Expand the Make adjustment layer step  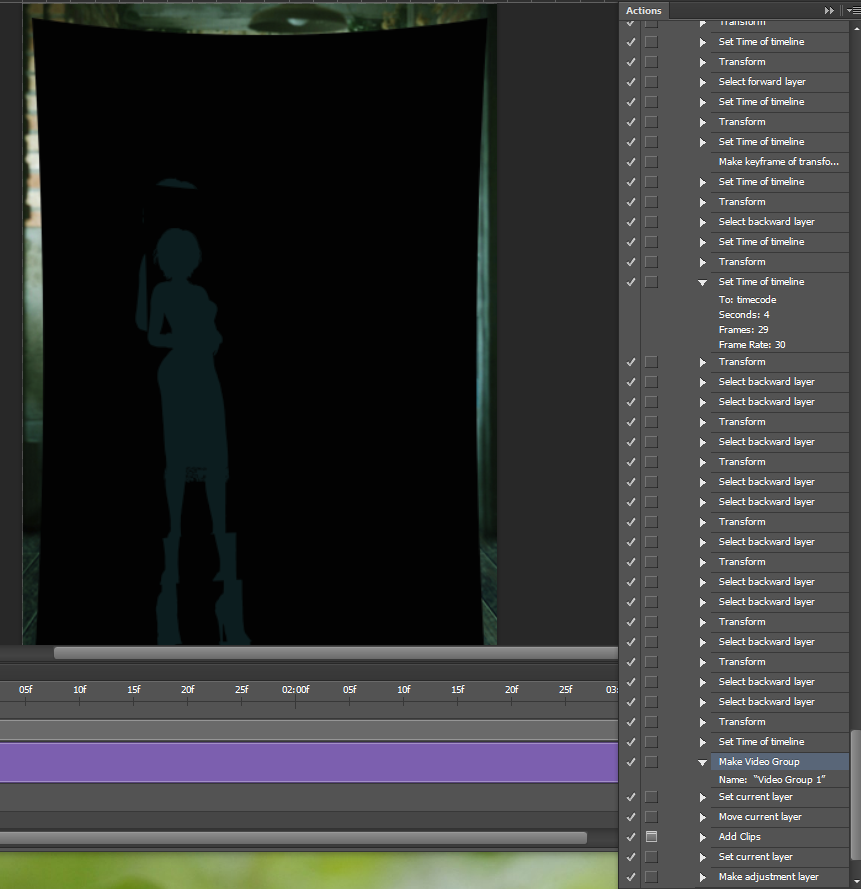tap(702, 877)
